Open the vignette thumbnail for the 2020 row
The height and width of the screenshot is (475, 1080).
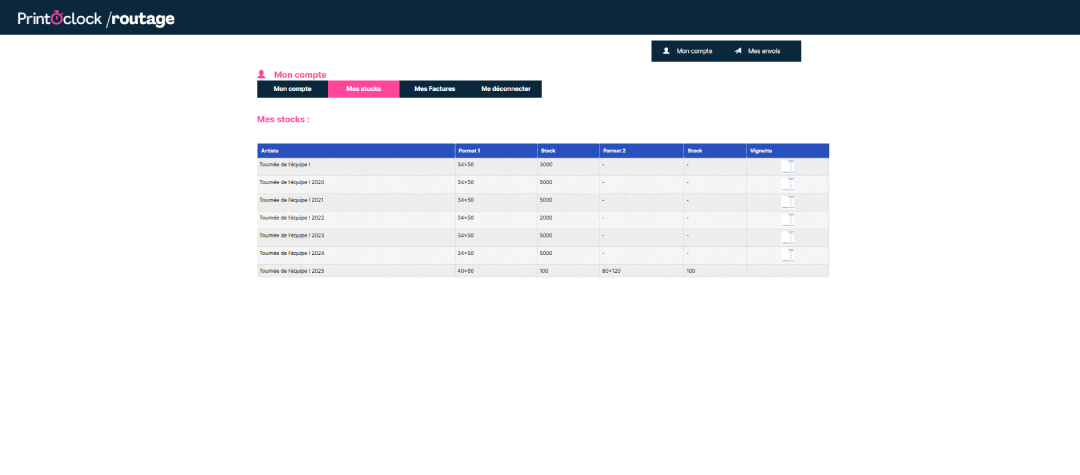coord(789,184)
